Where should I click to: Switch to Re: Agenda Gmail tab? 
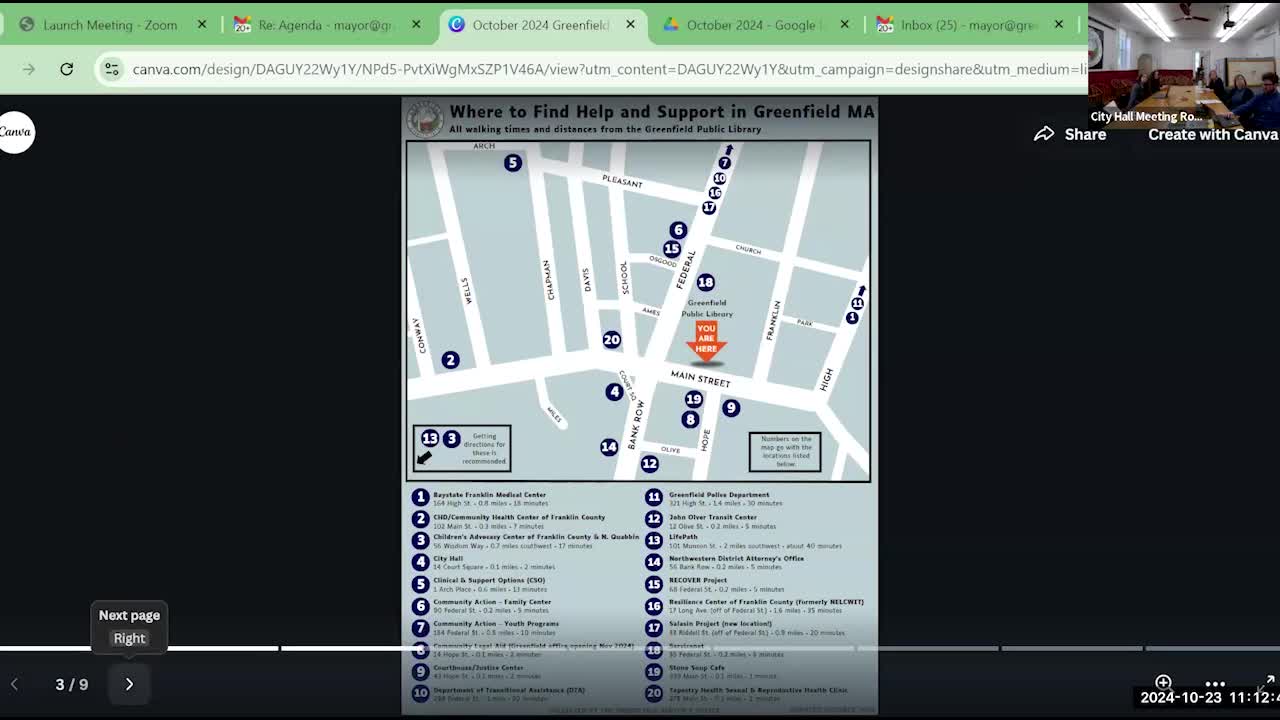click(326, 25)
